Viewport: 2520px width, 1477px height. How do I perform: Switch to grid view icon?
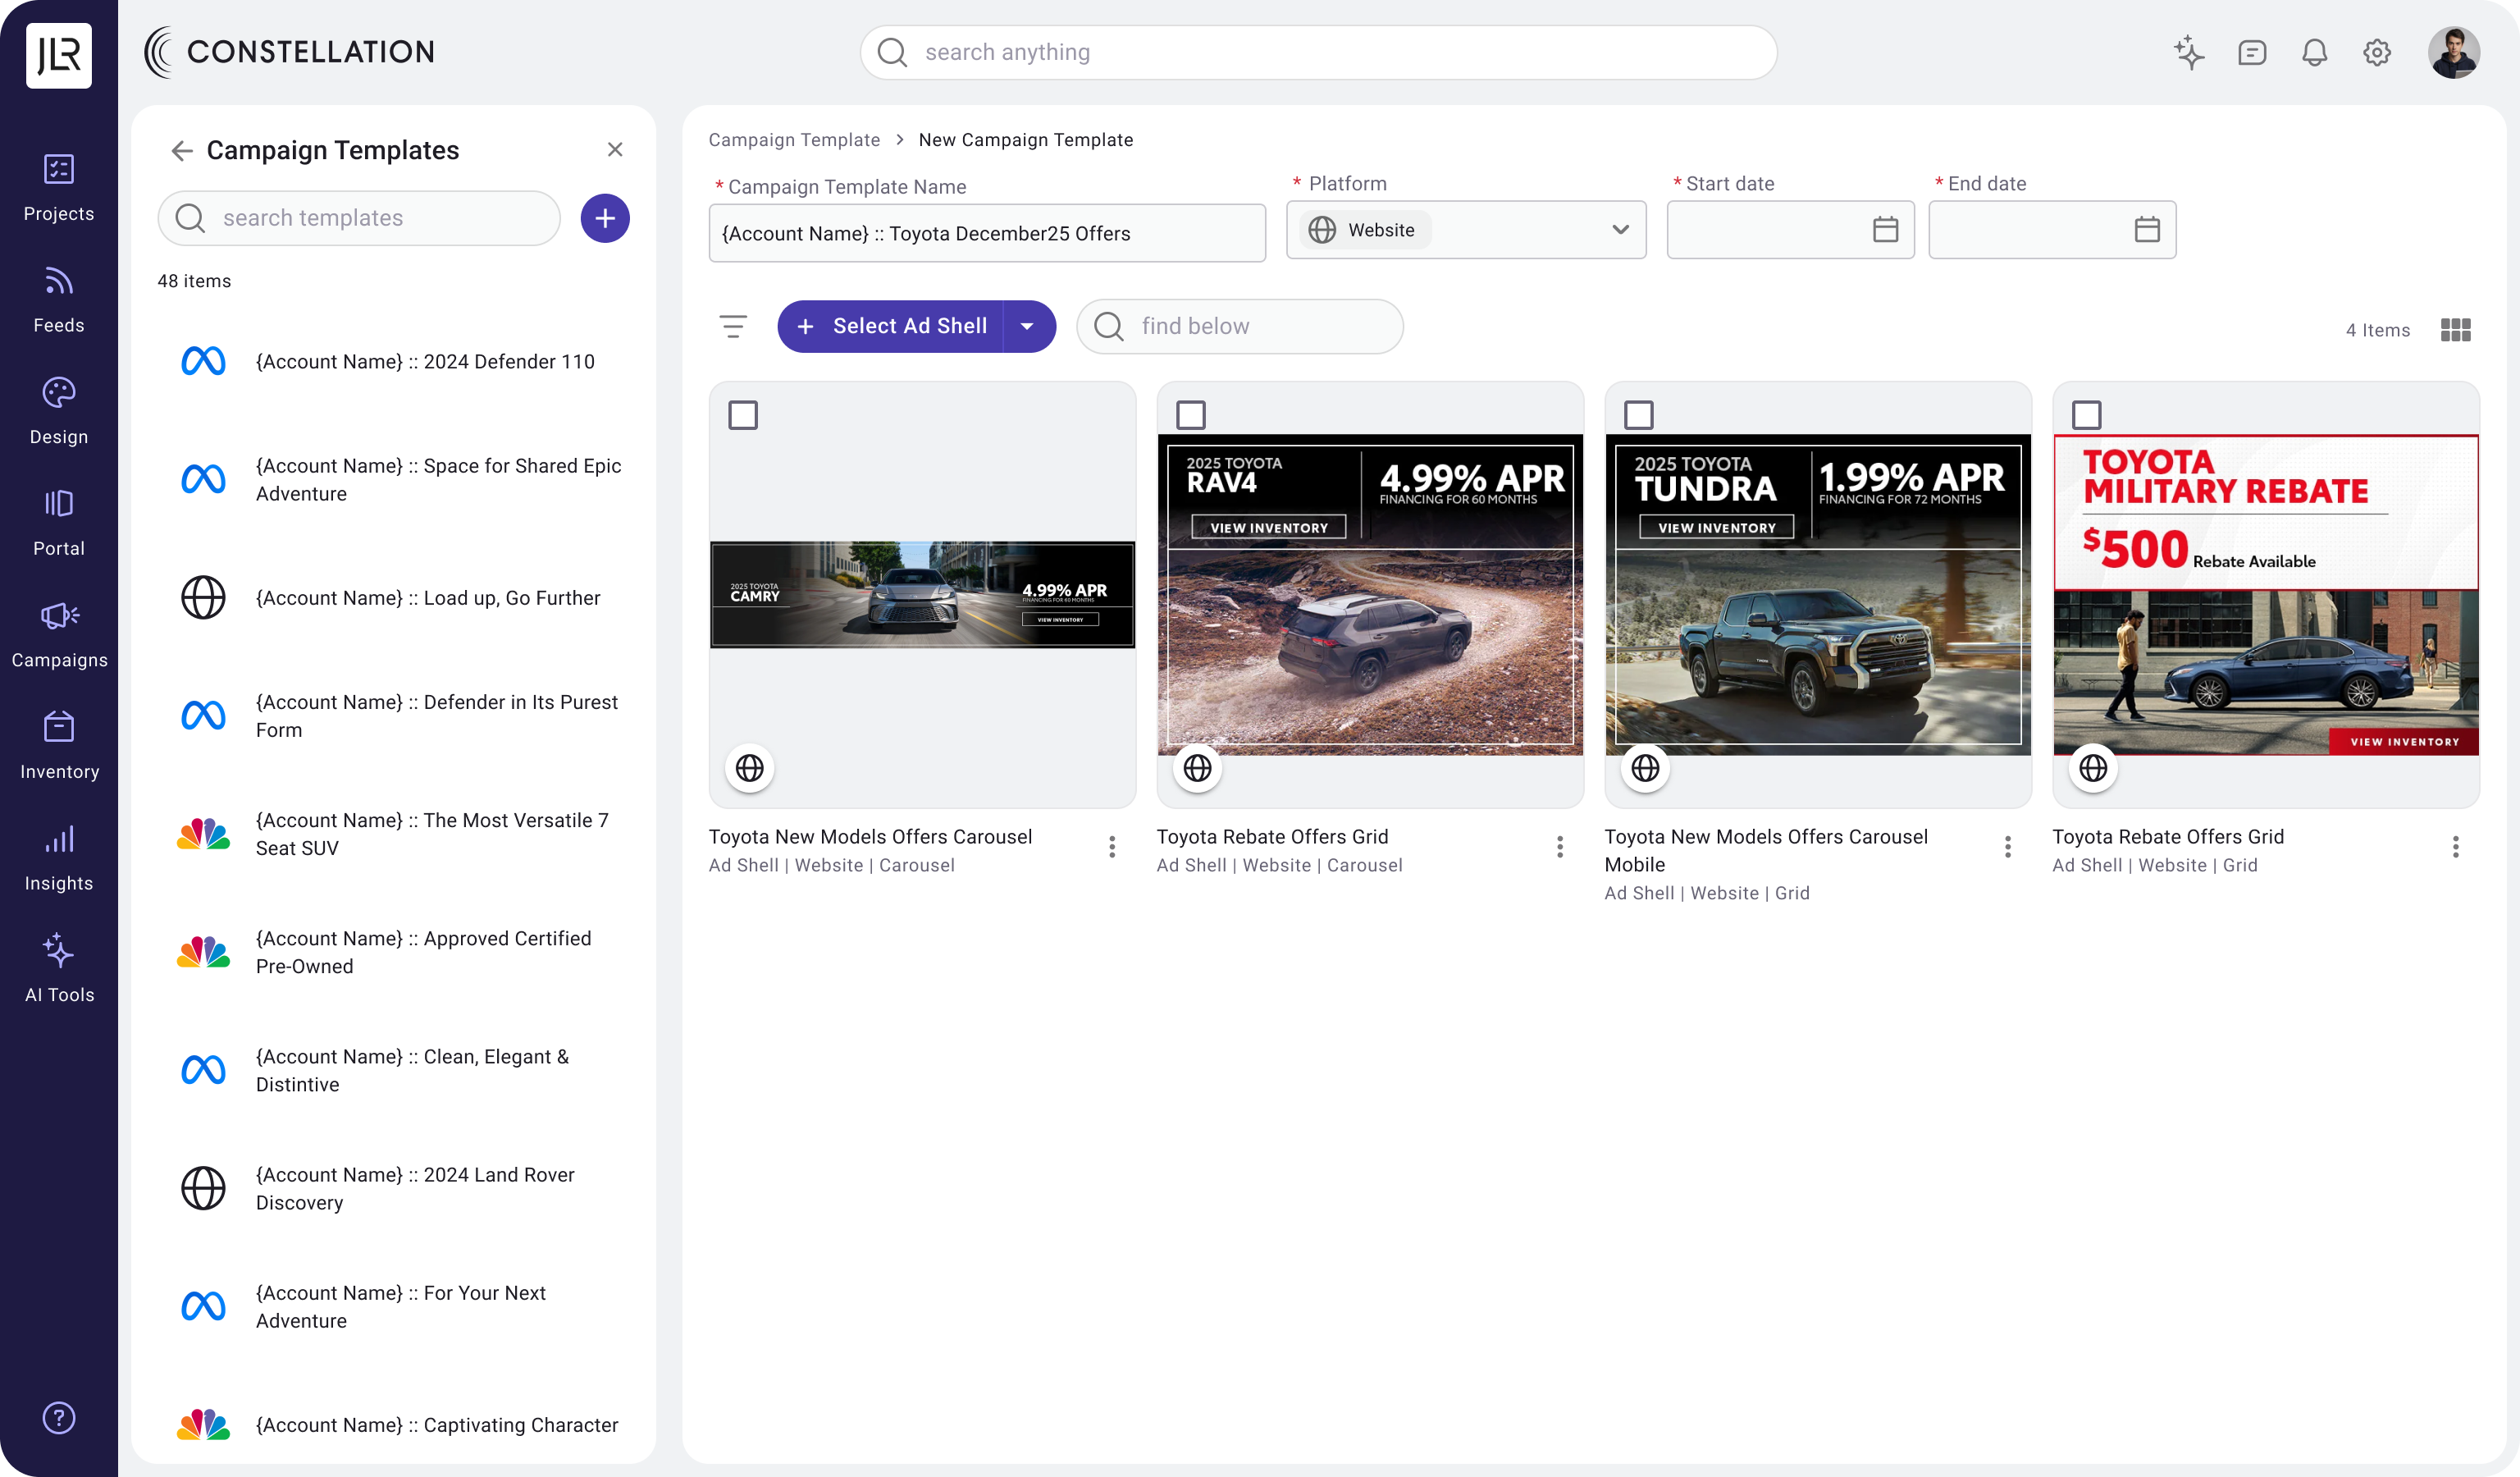tap(2455, 330)
